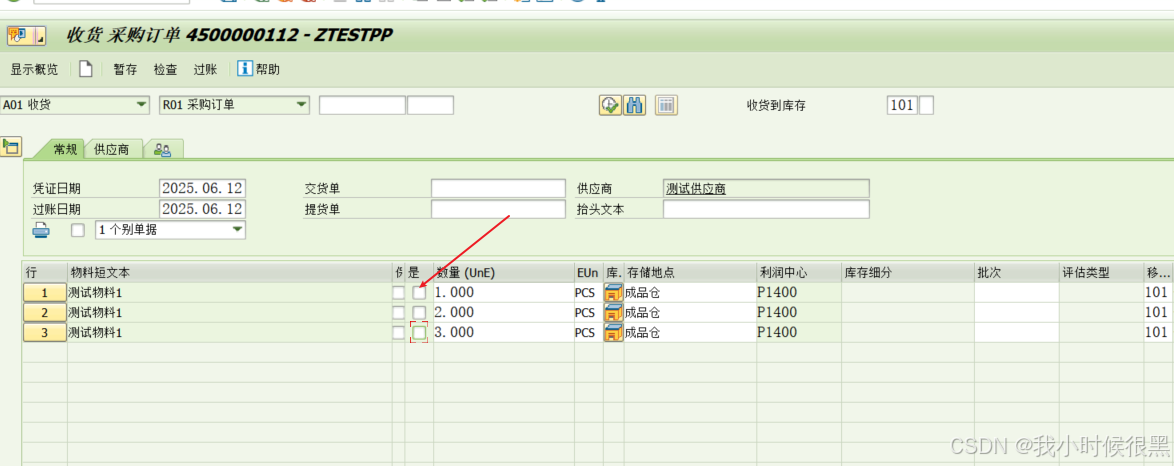
Task: Click the 批次 column header
Action: pyautogui.click(x=1016, y=272)
